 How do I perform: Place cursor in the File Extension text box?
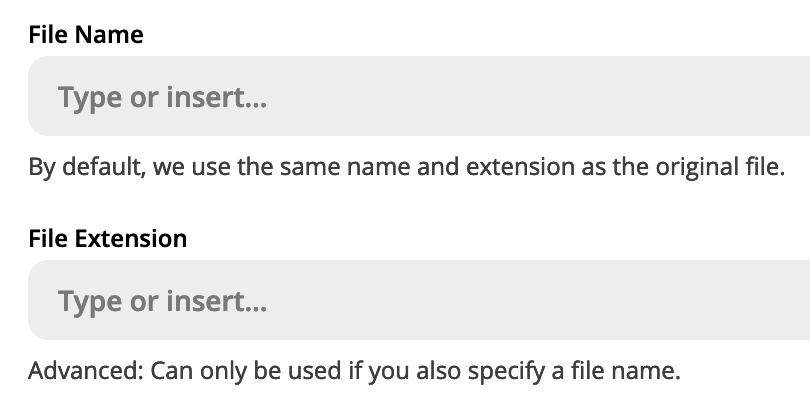419,300
